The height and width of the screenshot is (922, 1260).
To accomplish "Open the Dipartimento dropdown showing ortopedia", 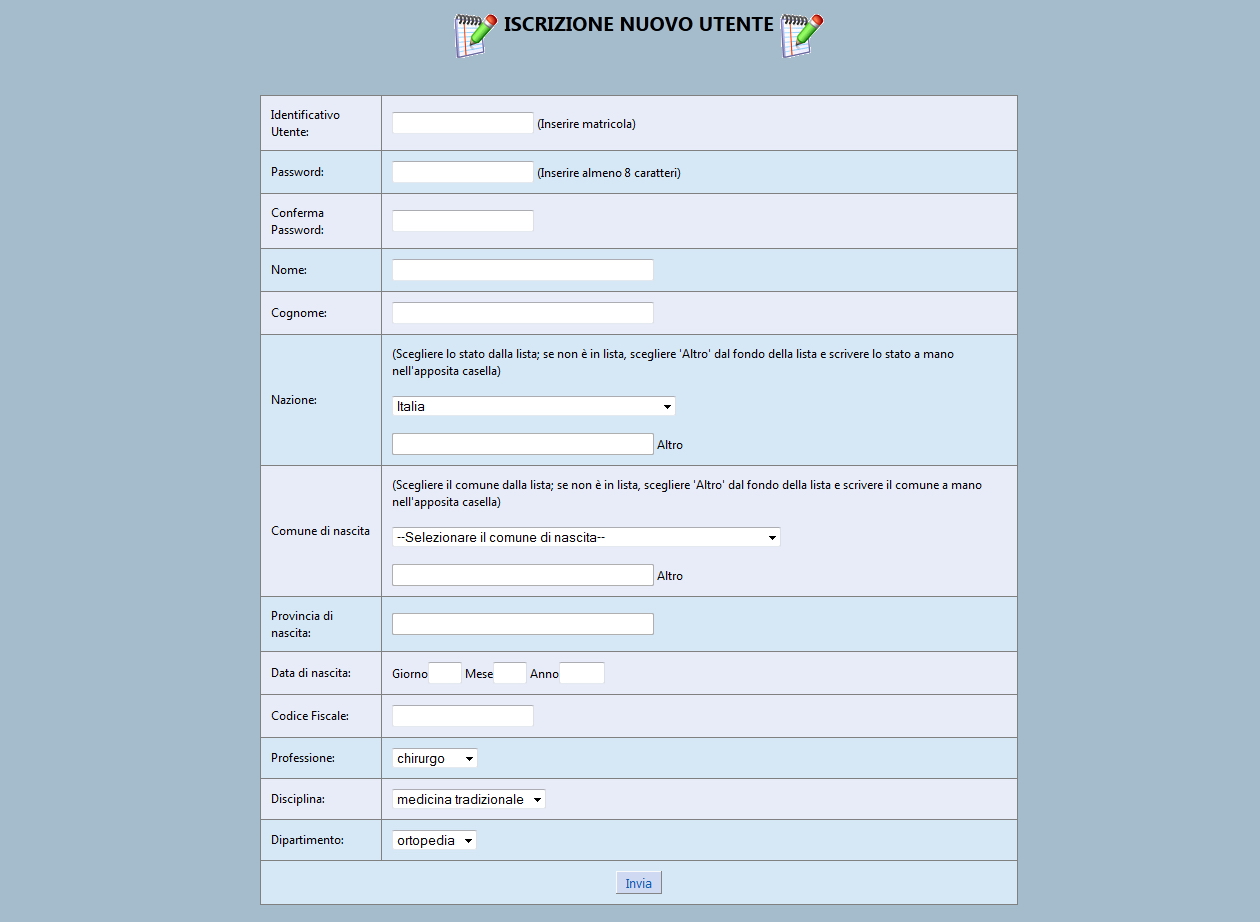I will point(433,840).
